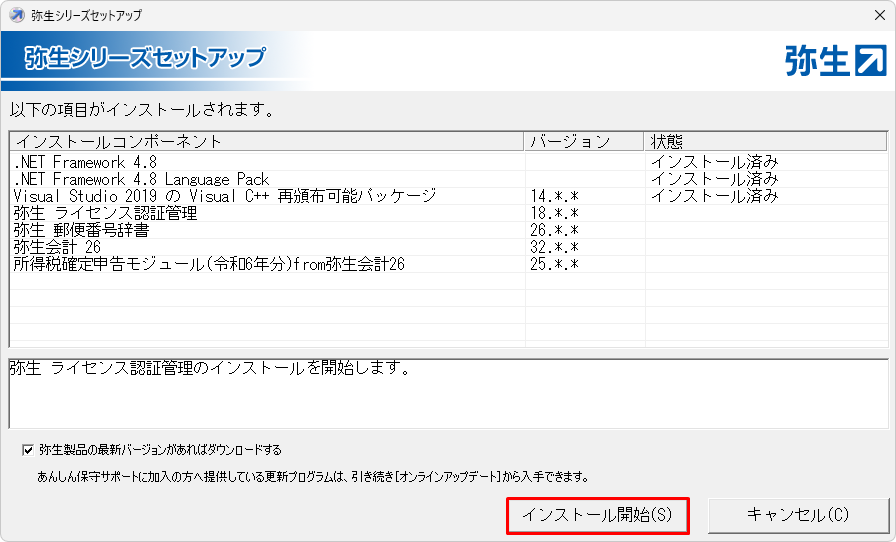896x542 pixels.
Task: Click the 弥生シリーズセットアップ header banner title
Action: 146,57
